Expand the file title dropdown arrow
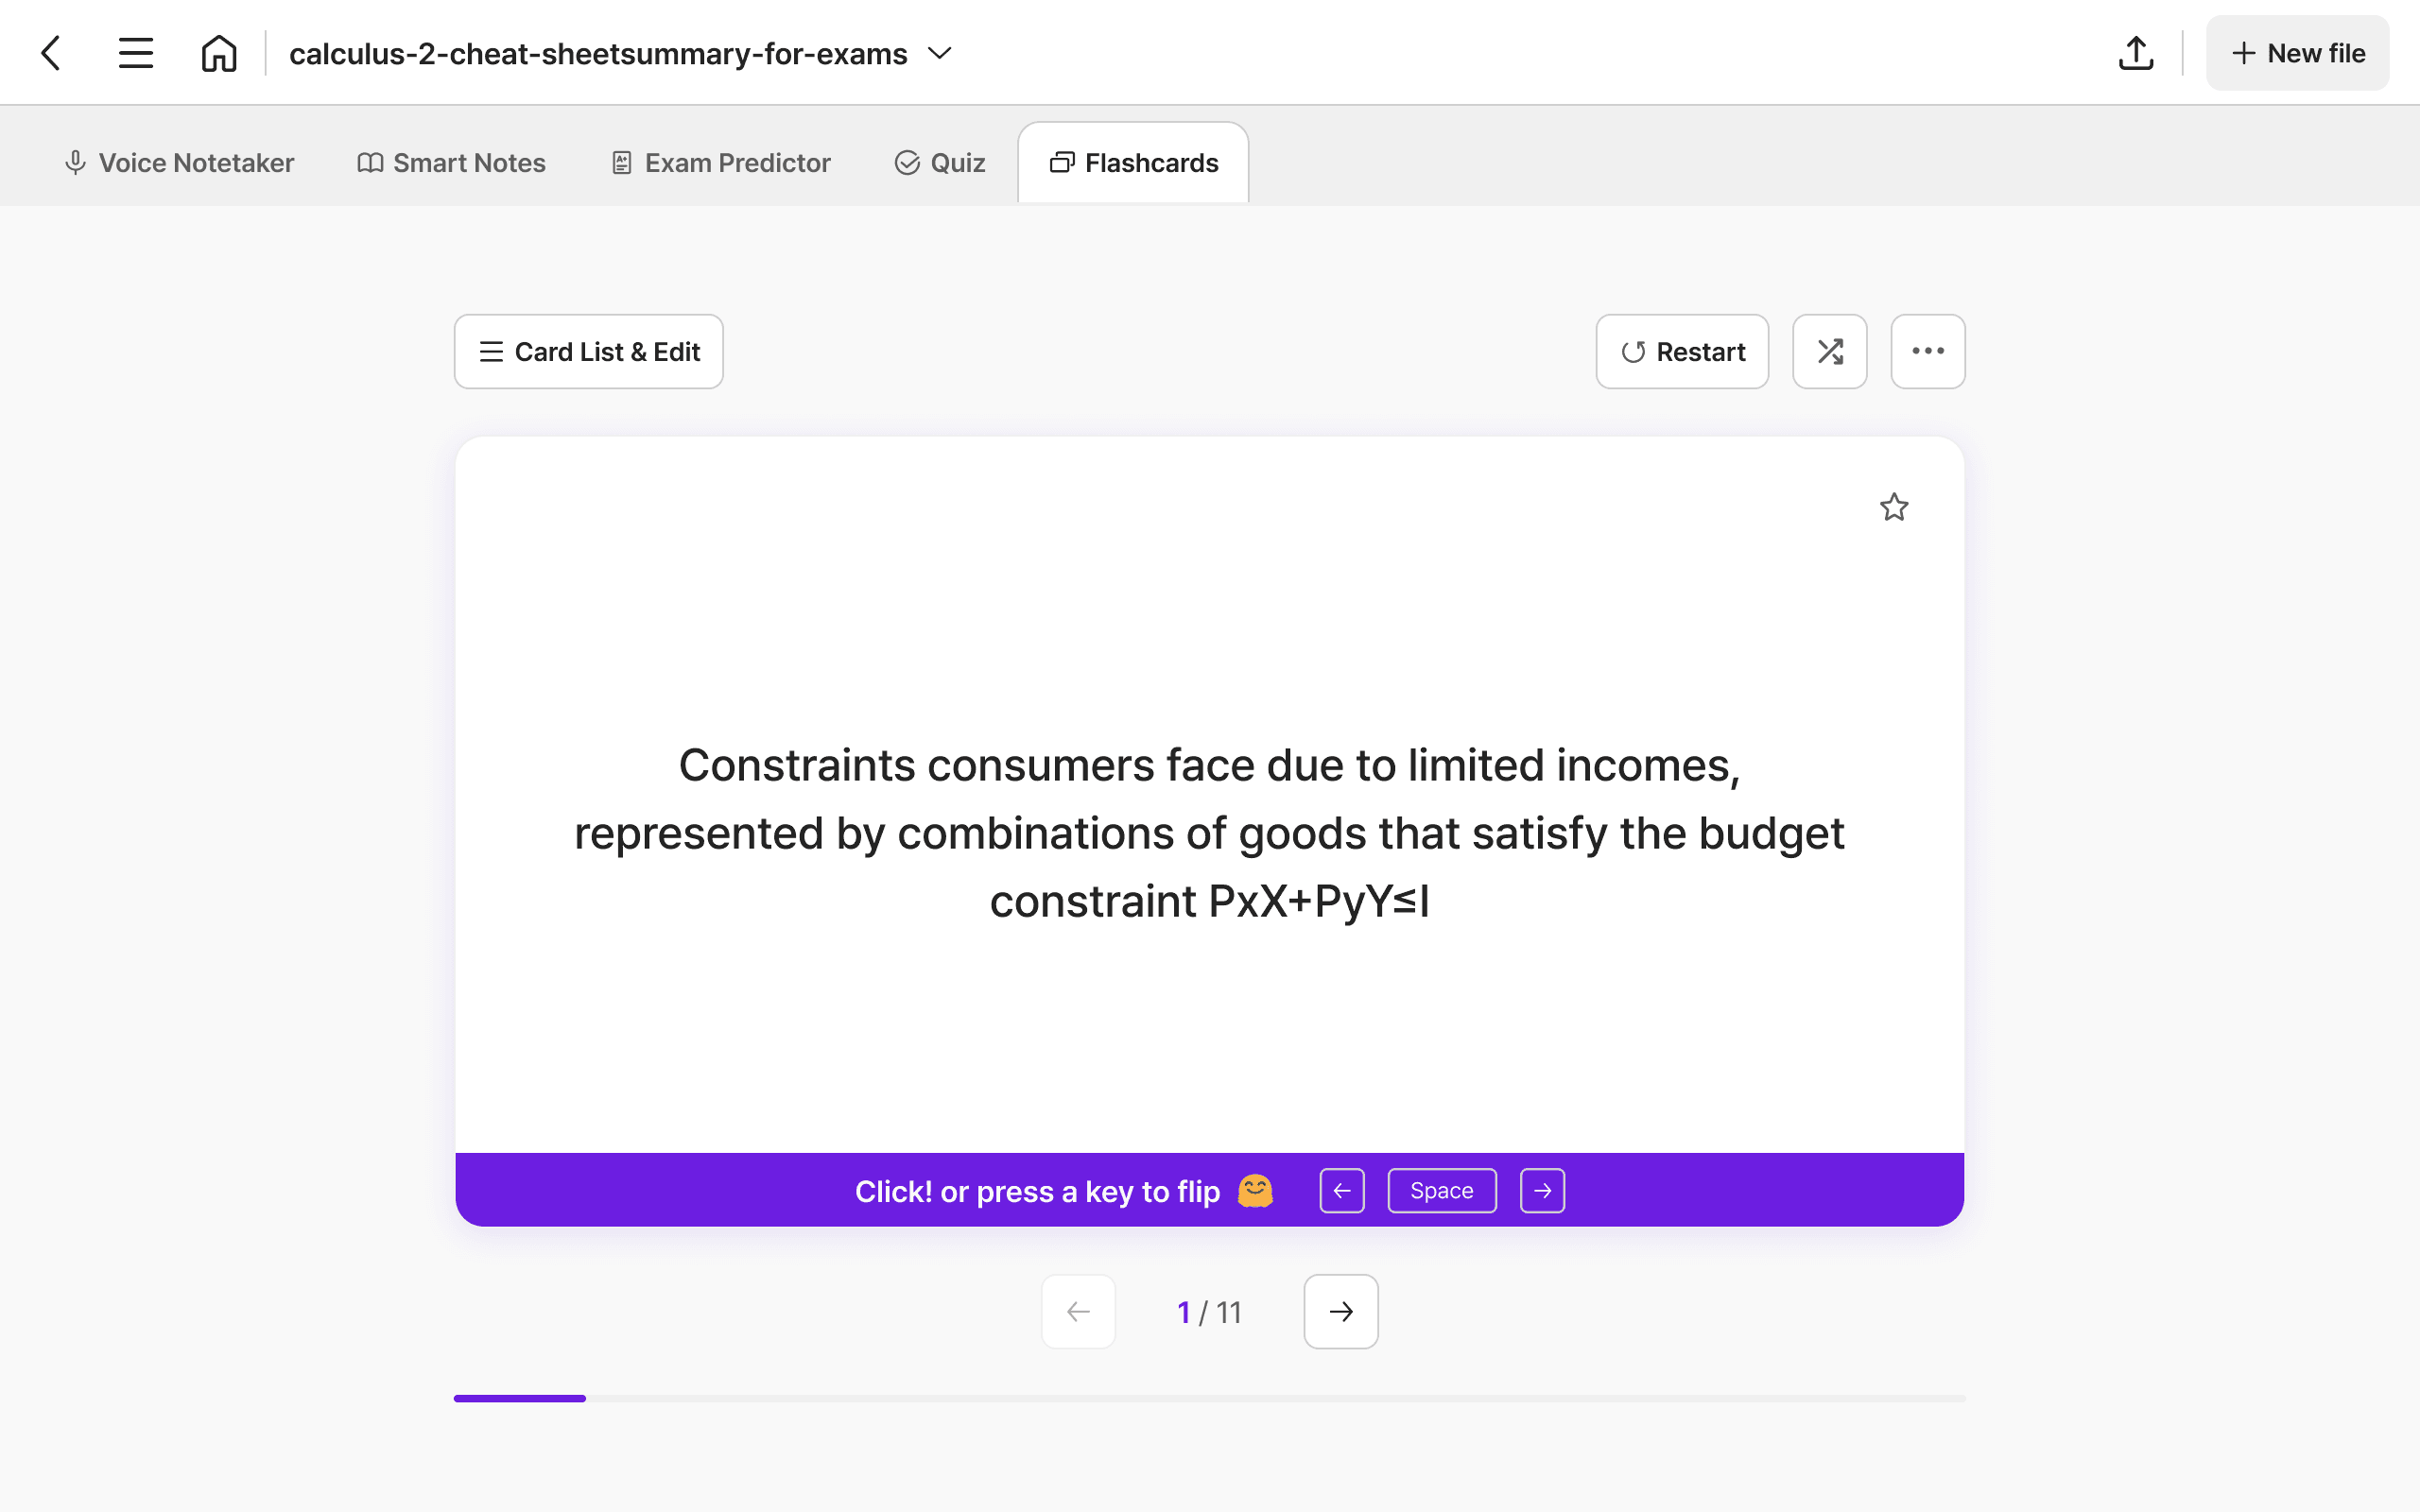 click(x=939, y=52)
